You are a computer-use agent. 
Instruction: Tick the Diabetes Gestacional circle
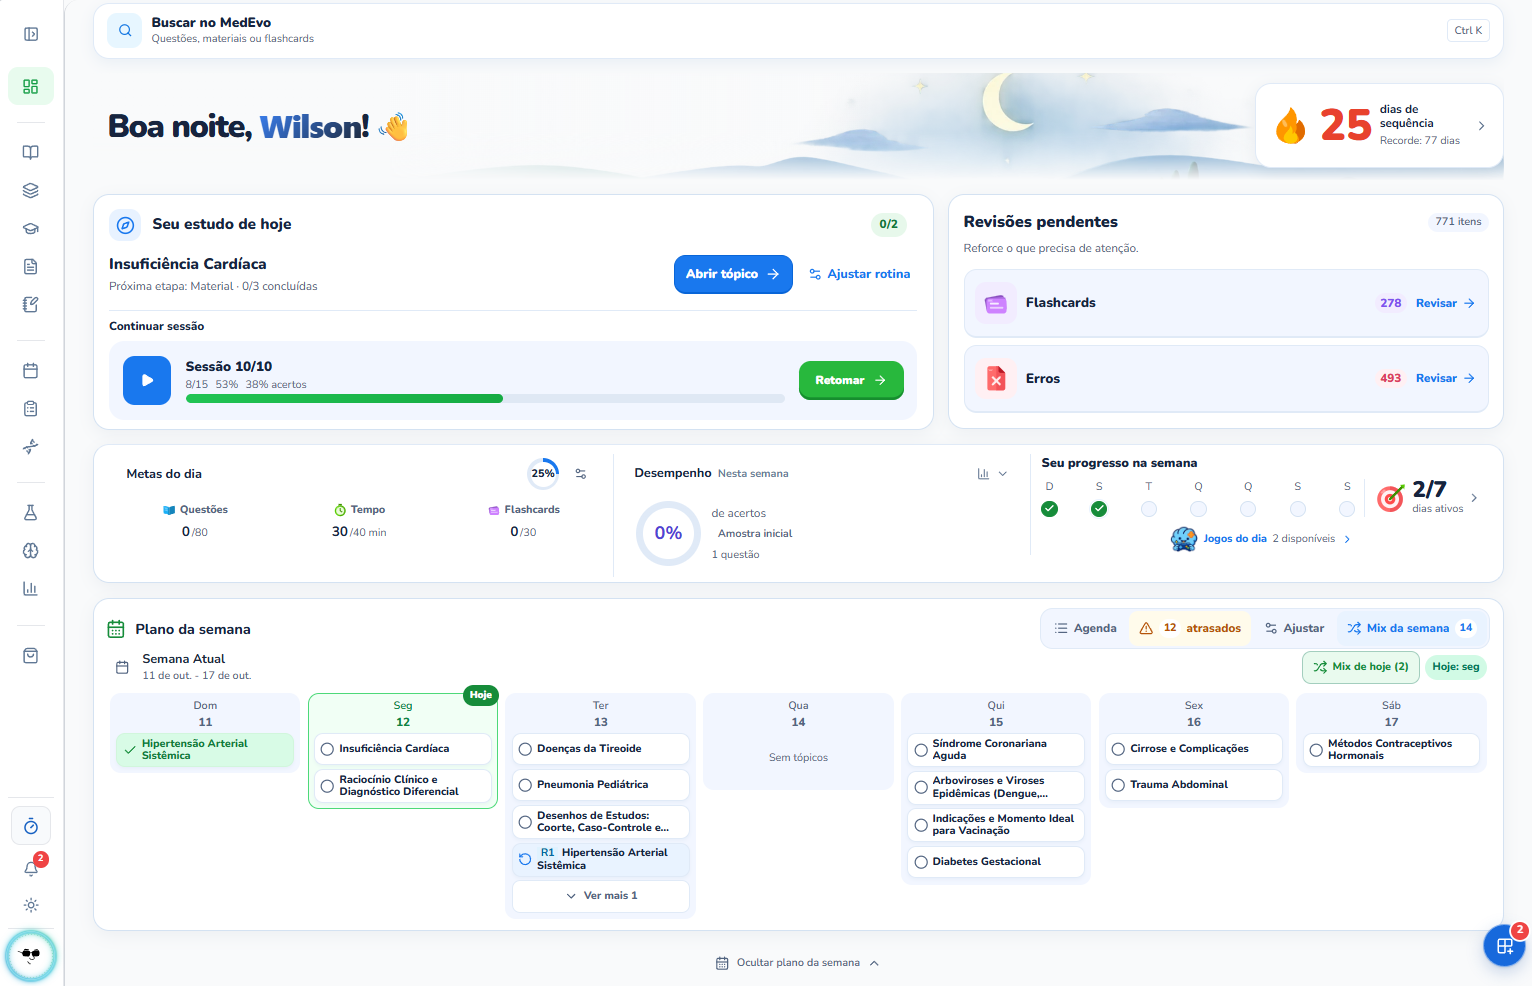point(921,862)
